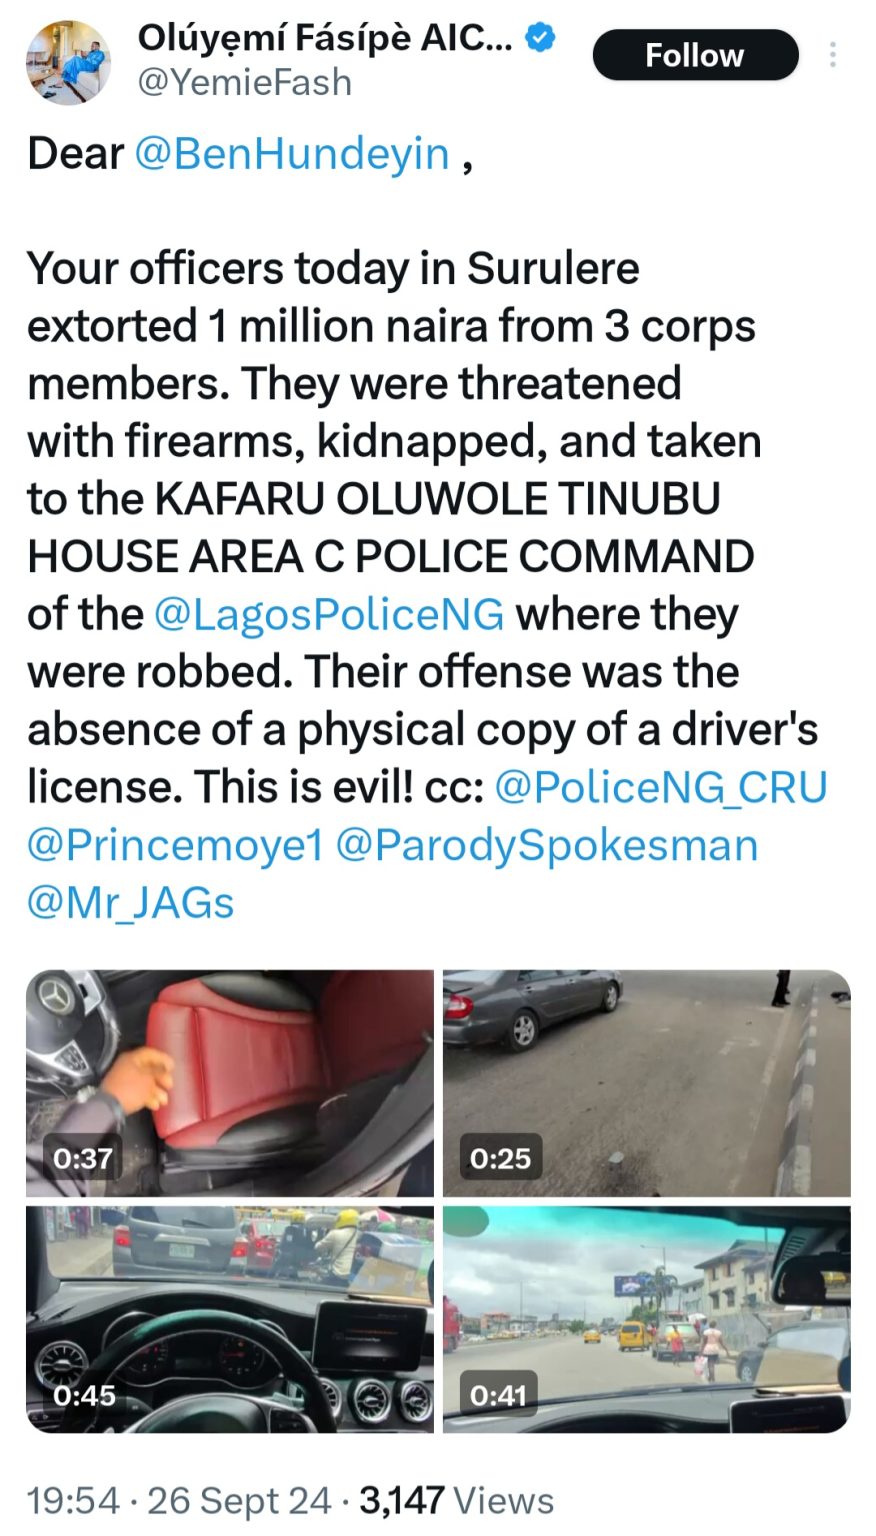The height and width of the screenshot is (1536, 876).
Task: Play the windshield street view video
Action: click(x=647, y=1319)
